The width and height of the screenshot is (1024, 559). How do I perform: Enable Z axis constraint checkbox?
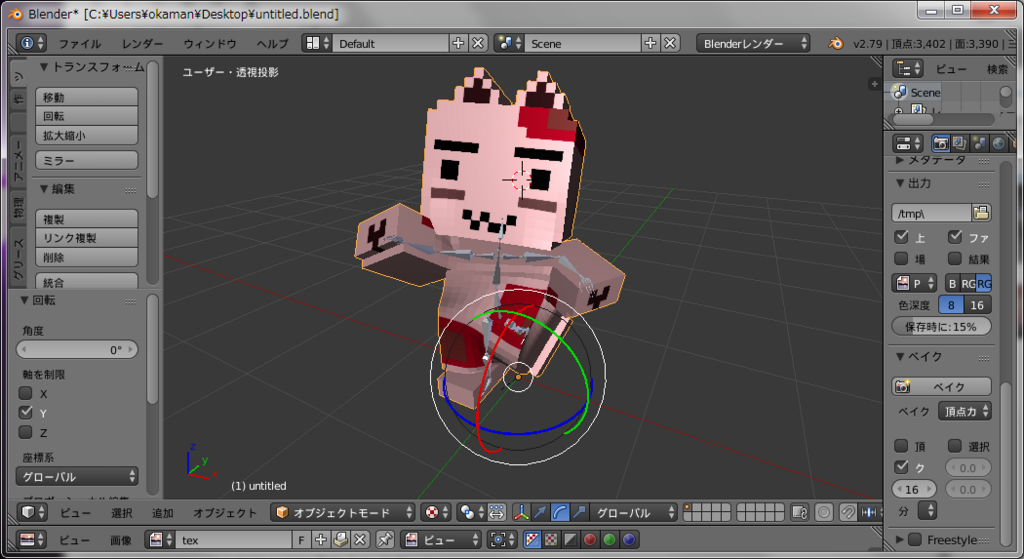pos(25,432)
